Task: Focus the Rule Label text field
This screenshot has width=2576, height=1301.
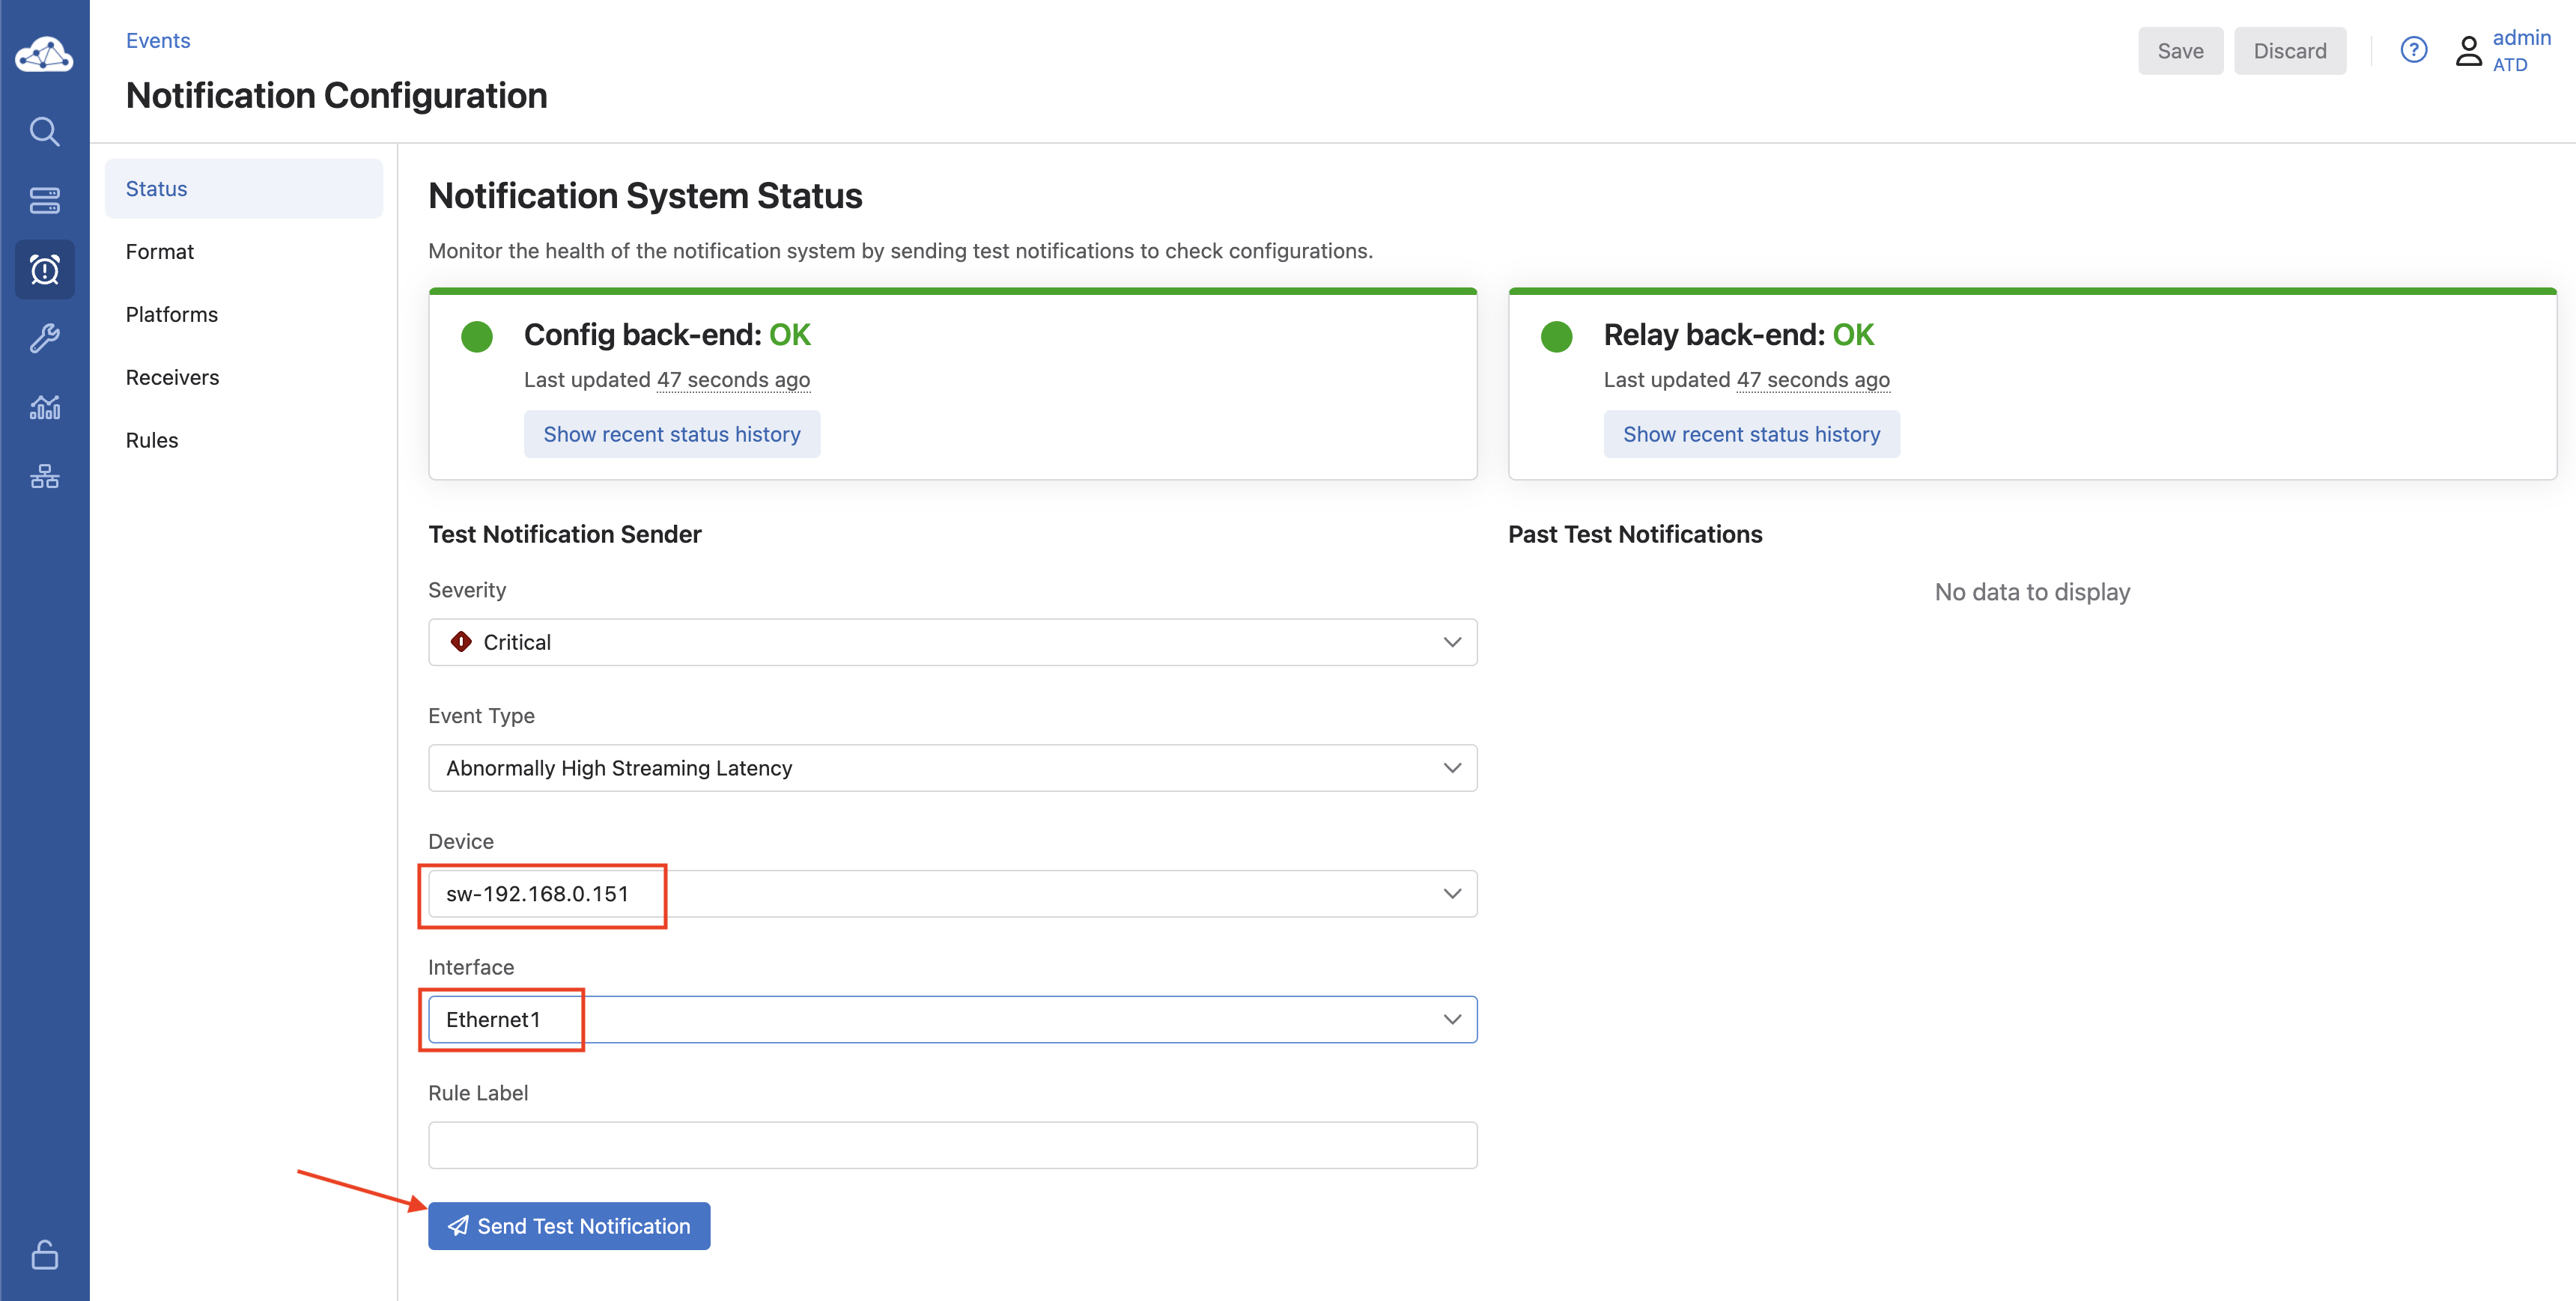Action: (x=951, y=1145)
